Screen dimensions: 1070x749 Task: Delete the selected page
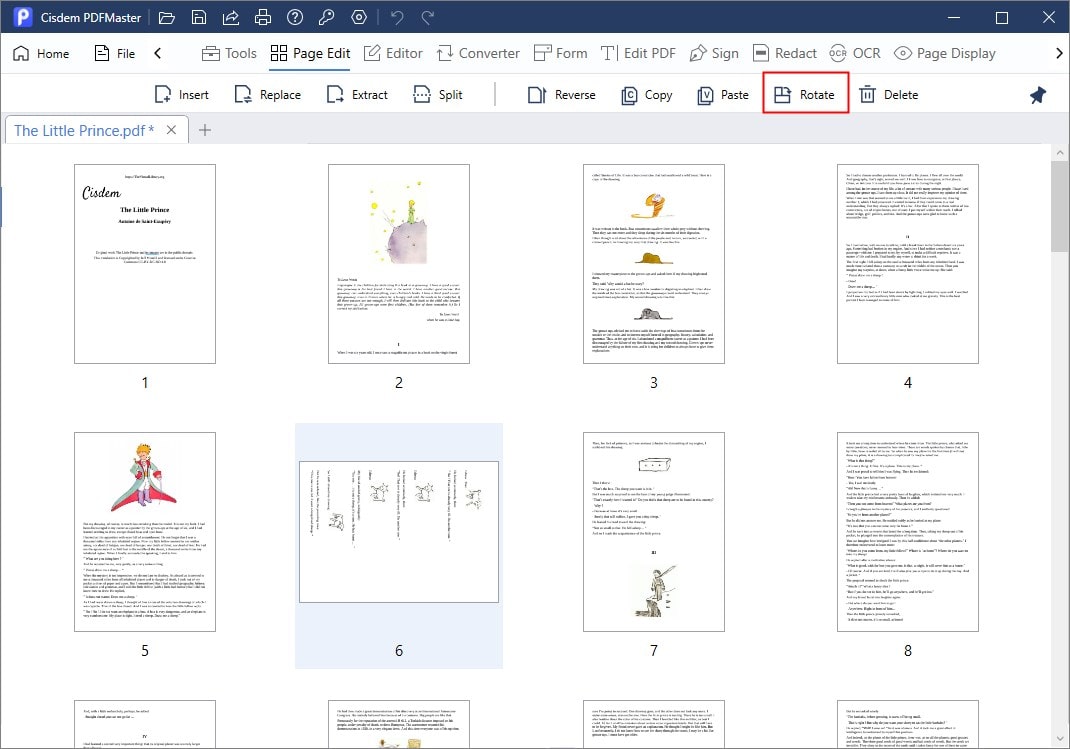pyautogui.click(x=888, y=95)
